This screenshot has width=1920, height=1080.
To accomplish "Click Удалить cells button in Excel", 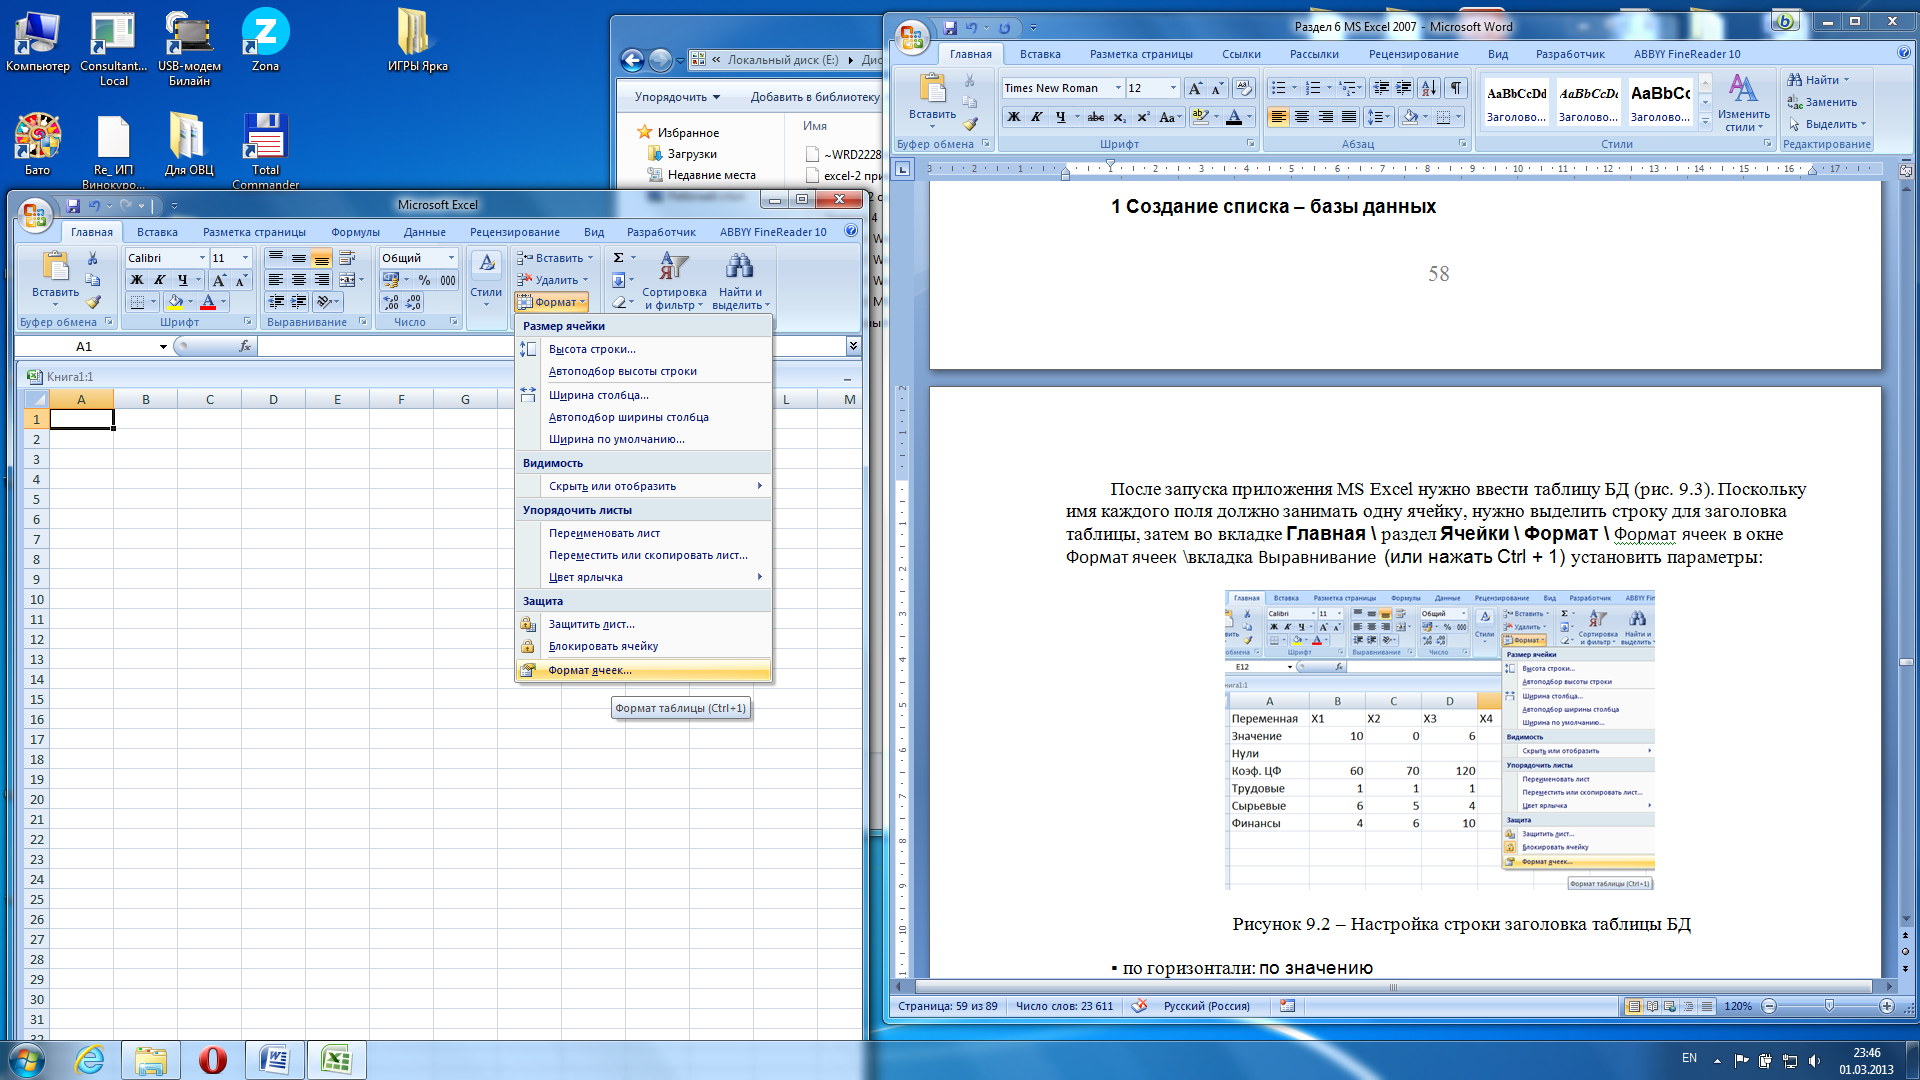I will pyautogui.click(x=553, y=280).
